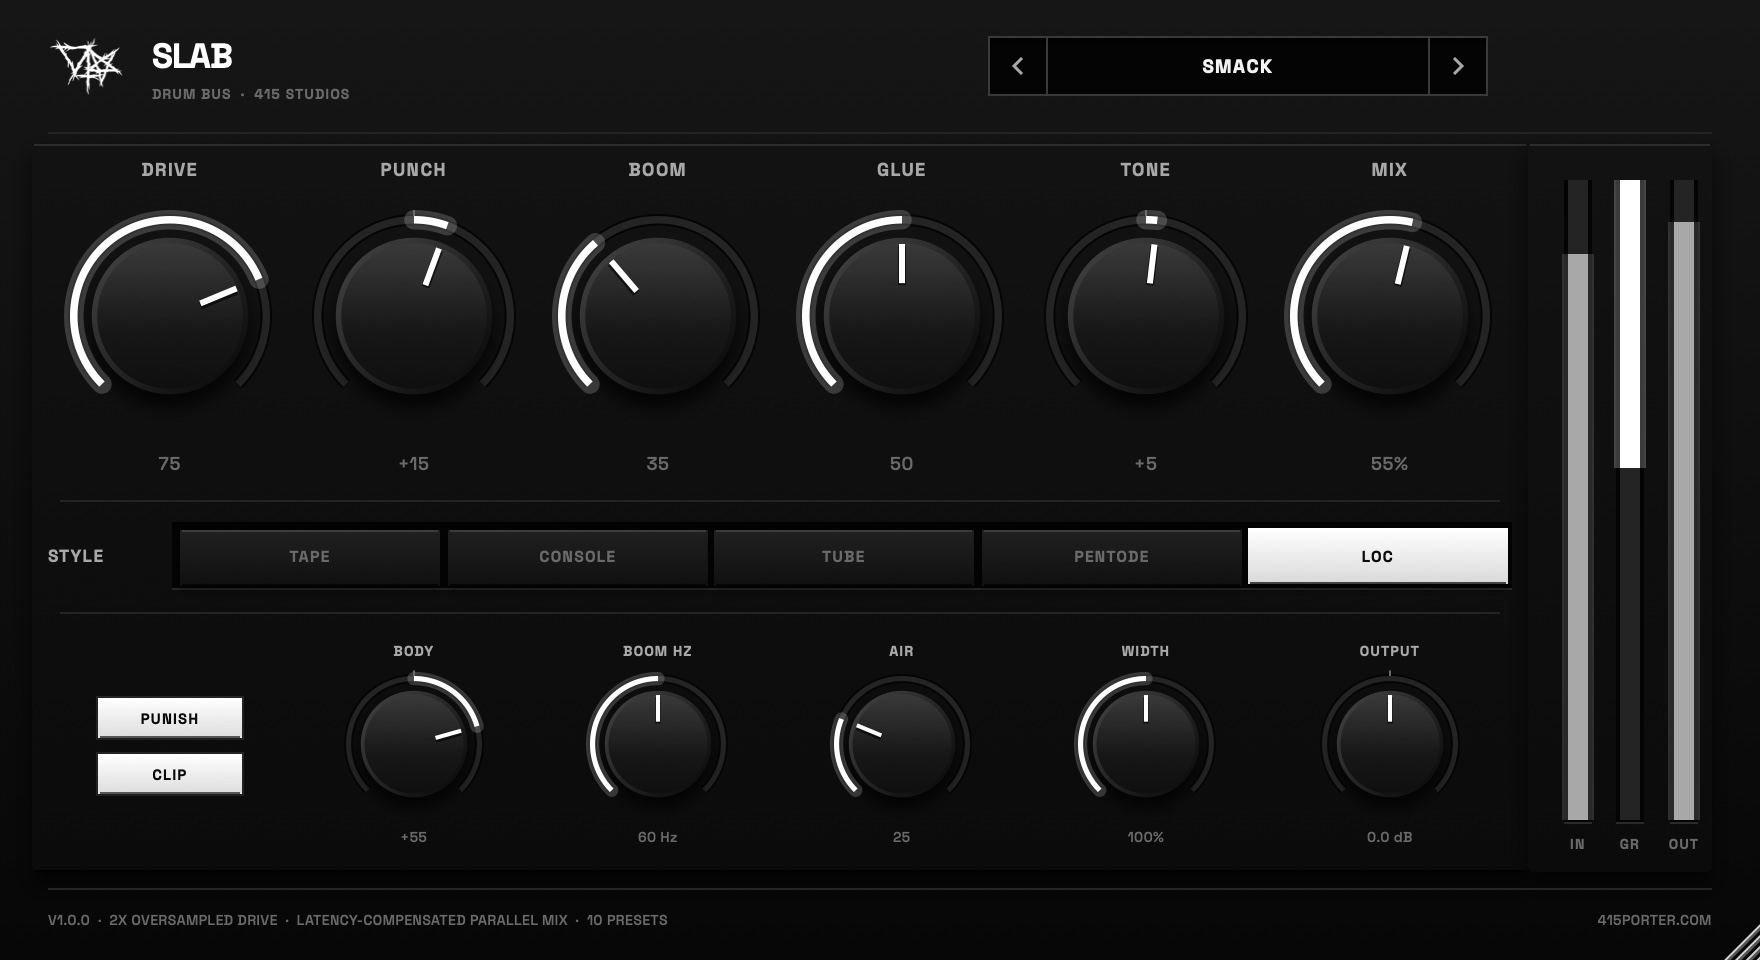Viewport: 1760px width, 960px height.
Task: Select the CONSOLE style
Action: point(577,556)
